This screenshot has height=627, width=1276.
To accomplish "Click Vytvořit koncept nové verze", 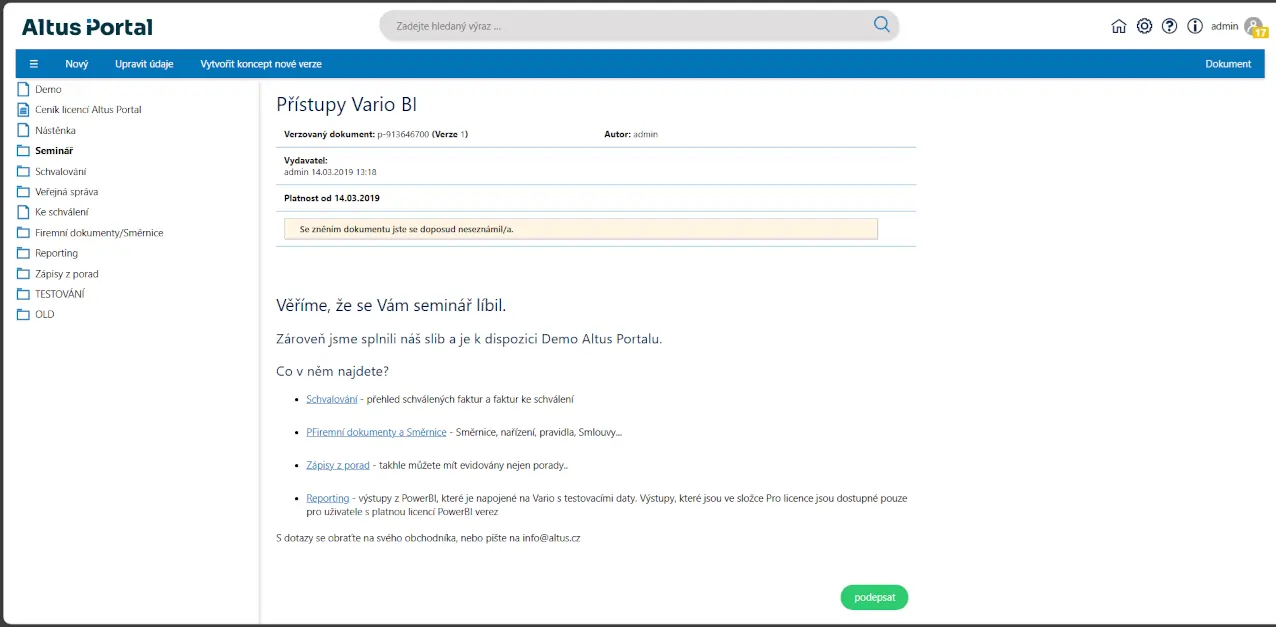I will [x=261, y=64].
